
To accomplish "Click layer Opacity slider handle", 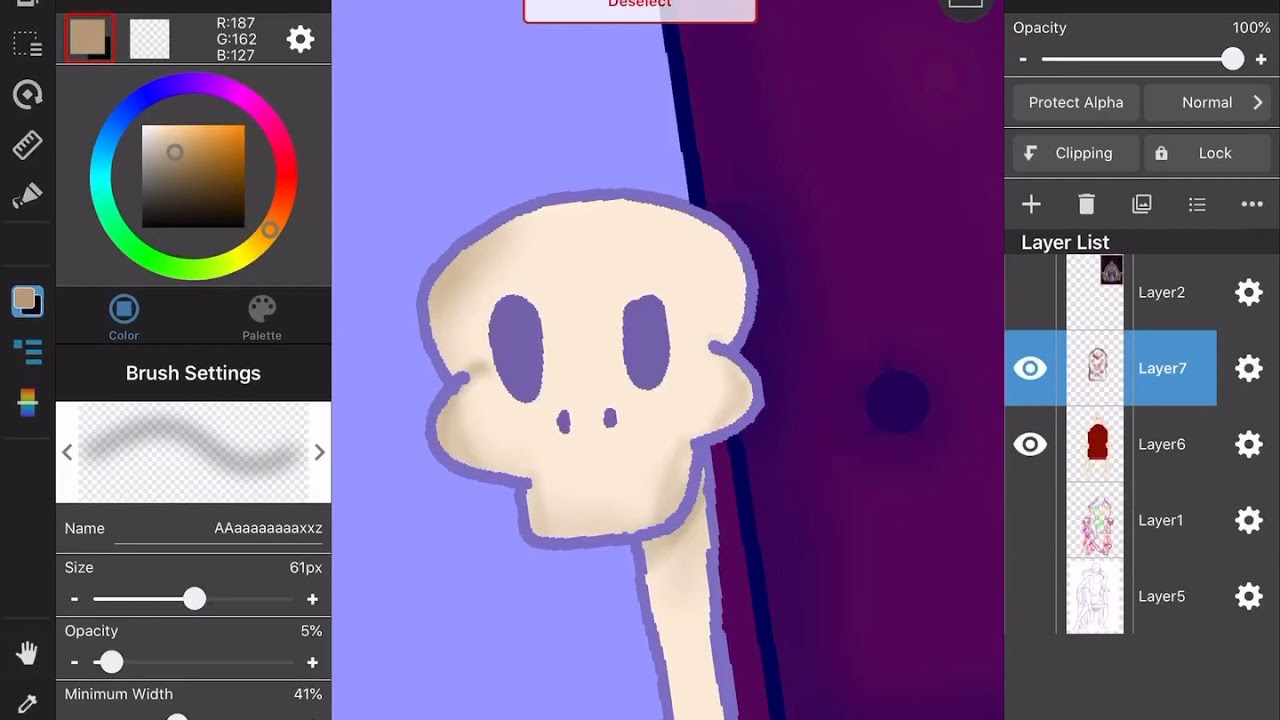I will pos(1232,60).
